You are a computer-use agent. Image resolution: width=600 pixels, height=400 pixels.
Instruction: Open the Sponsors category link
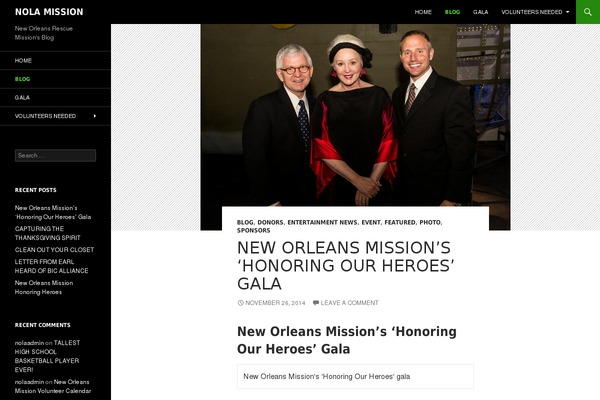[253, 230]
